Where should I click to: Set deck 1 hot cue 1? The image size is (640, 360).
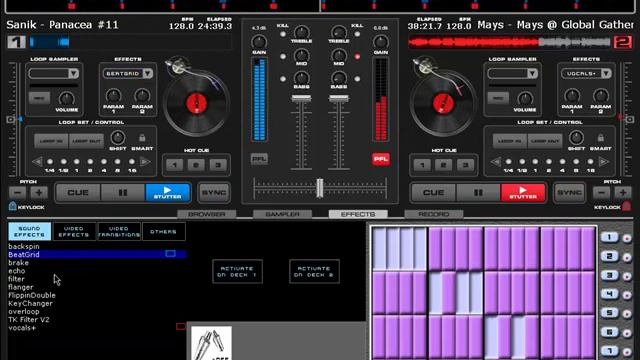(x=175, y=165)
